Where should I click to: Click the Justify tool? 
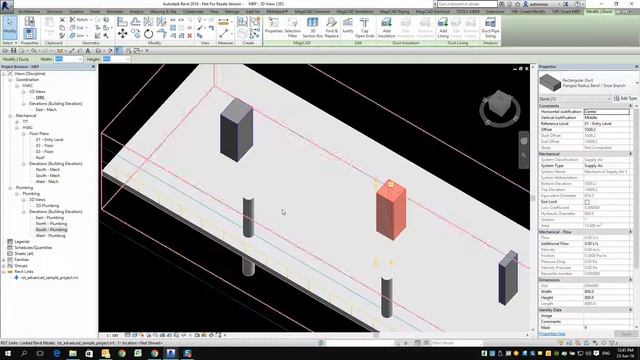tap(348, 25)
